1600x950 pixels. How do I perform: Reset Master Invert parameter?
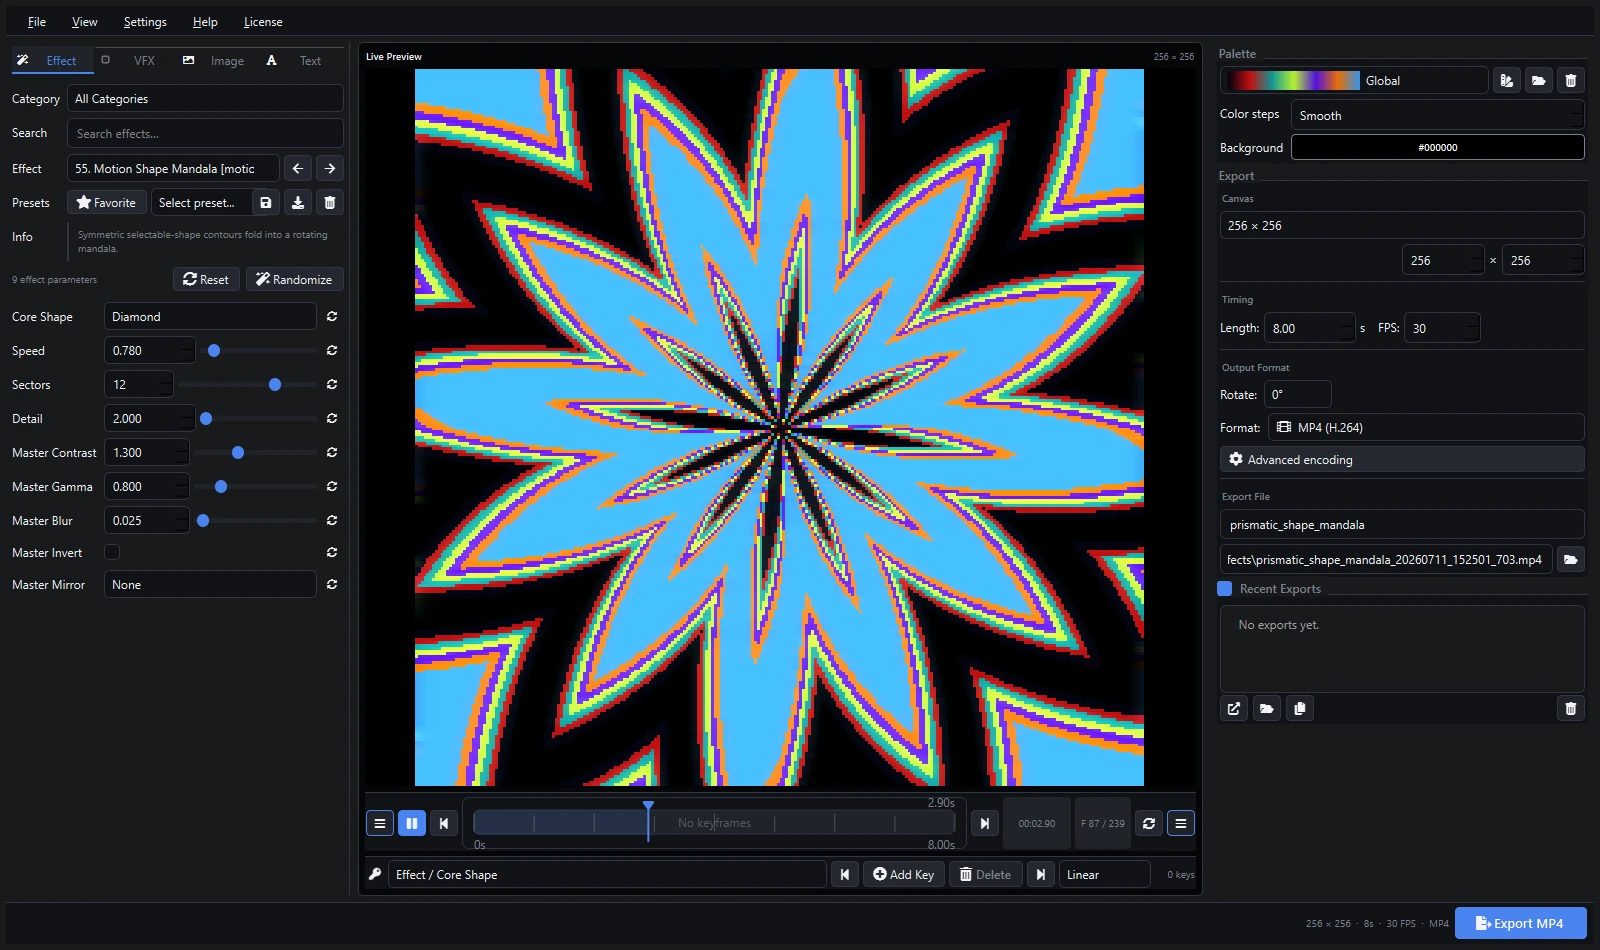pyautogui.click(x=332, y=553)
